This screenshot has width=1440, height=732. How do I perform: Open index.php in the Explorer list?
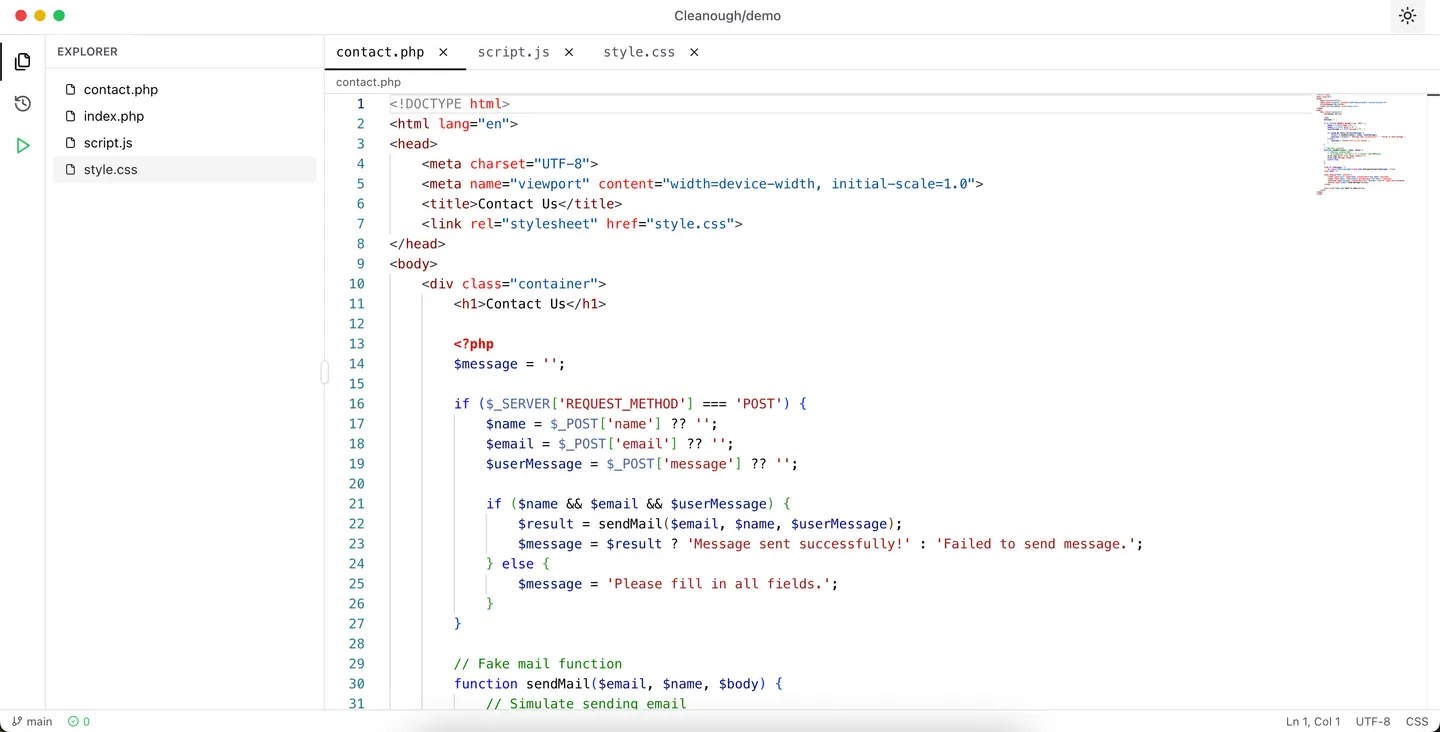pos(184,116)
